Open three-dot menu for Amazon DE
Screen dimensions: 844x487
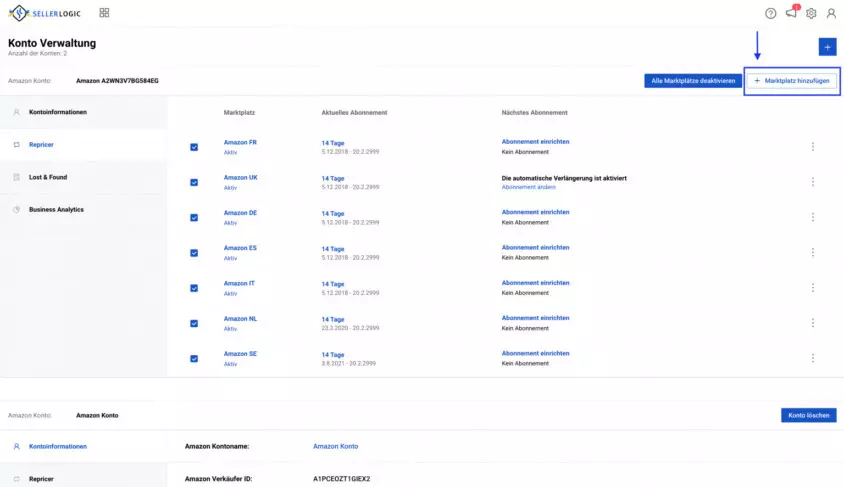(x=813, y=217)
